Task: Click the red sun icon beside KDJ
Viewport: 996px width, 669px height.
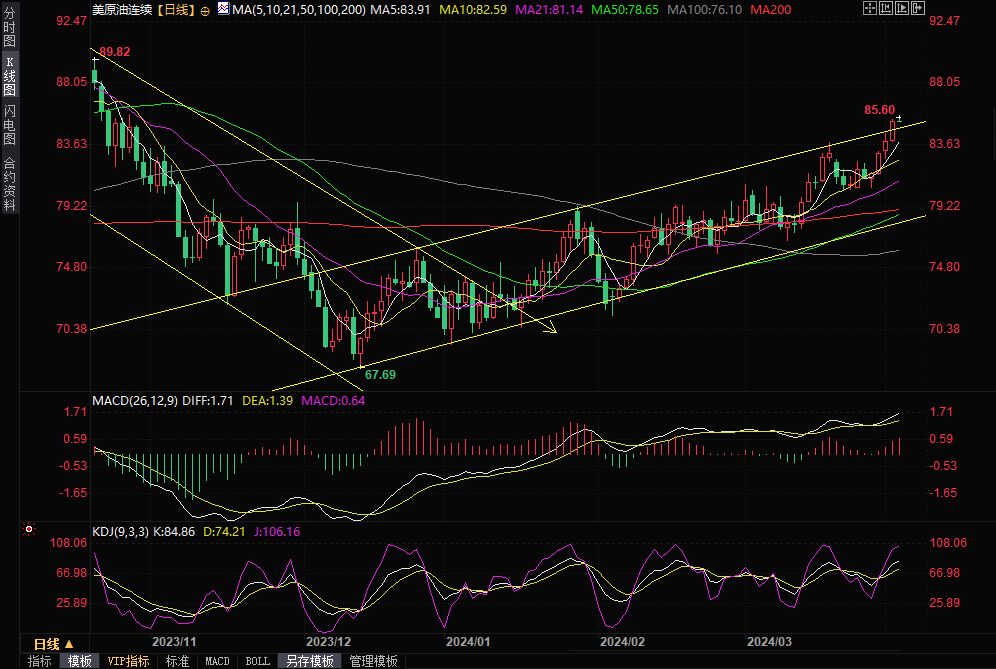Action: point(29,530)
